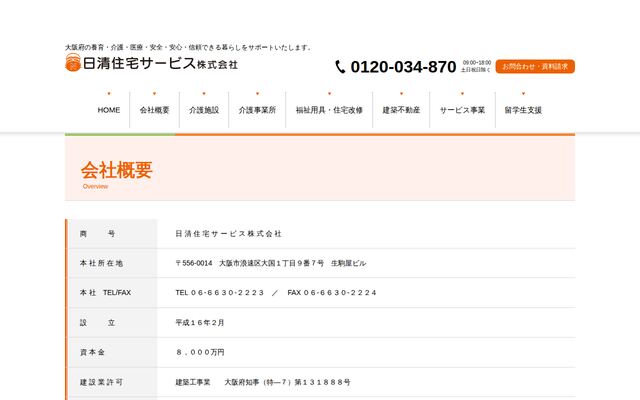Select the 8,000万円 value
640x400 pixels.
pyautogui.click(x=200, y=352)
